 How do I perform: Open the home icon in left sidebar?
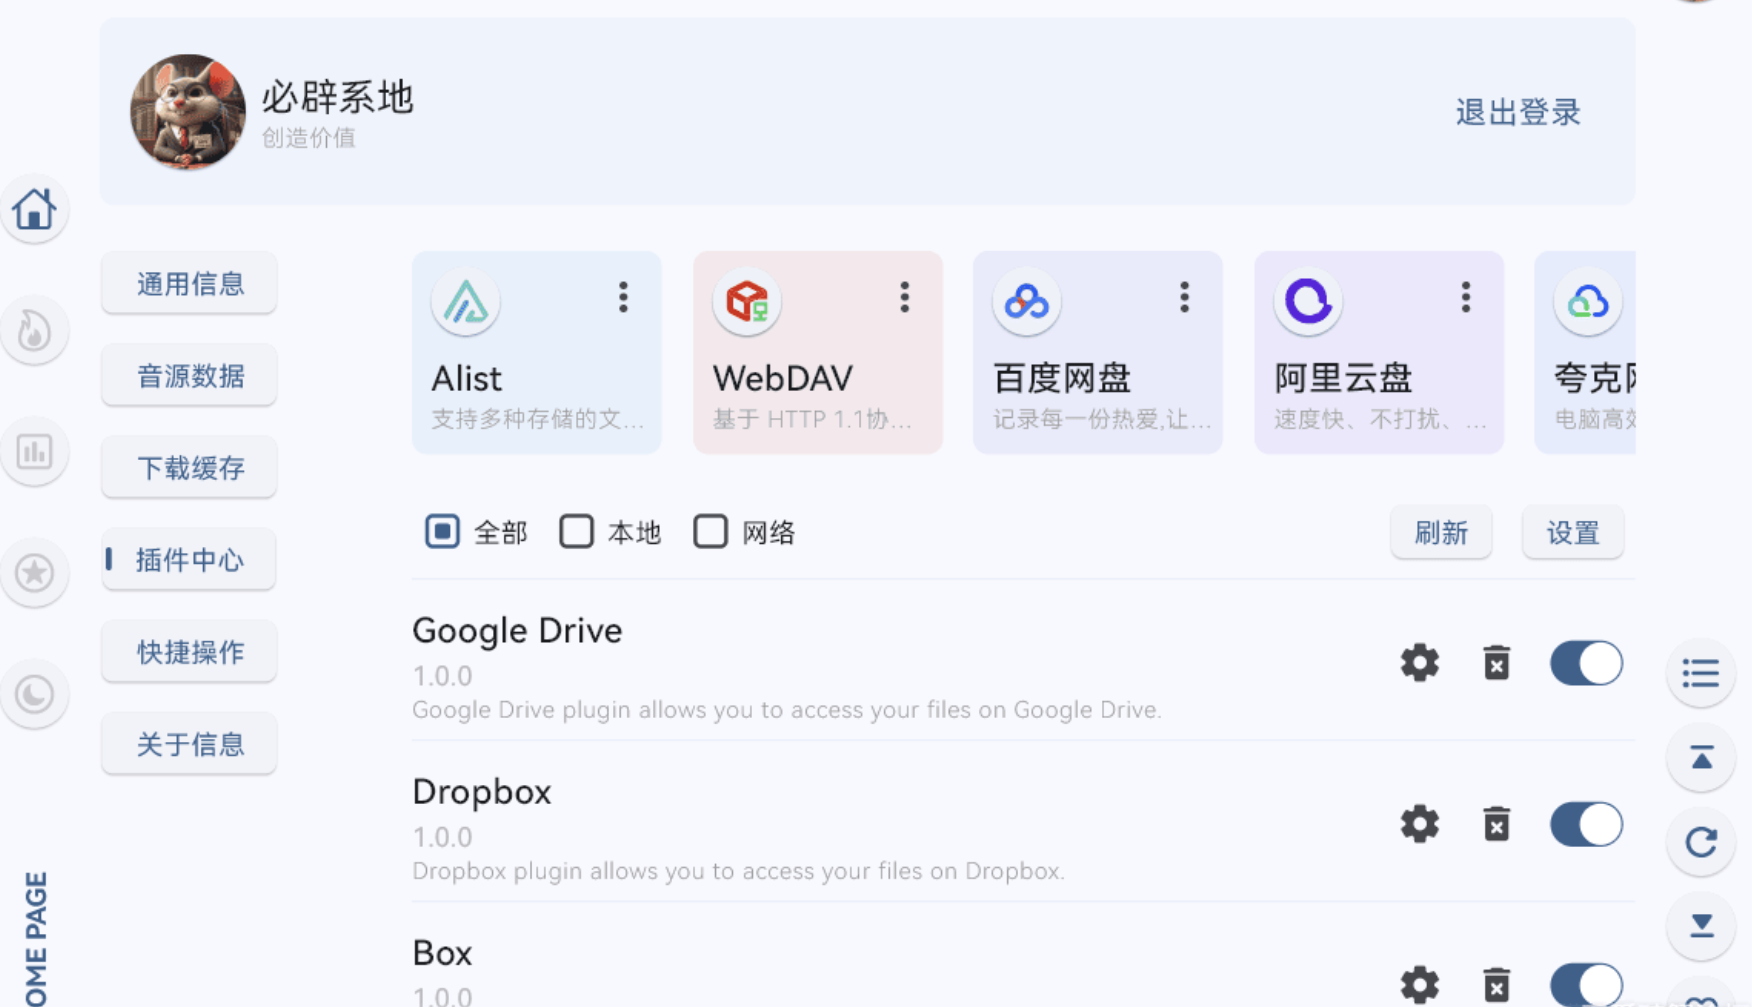[34, 210]
